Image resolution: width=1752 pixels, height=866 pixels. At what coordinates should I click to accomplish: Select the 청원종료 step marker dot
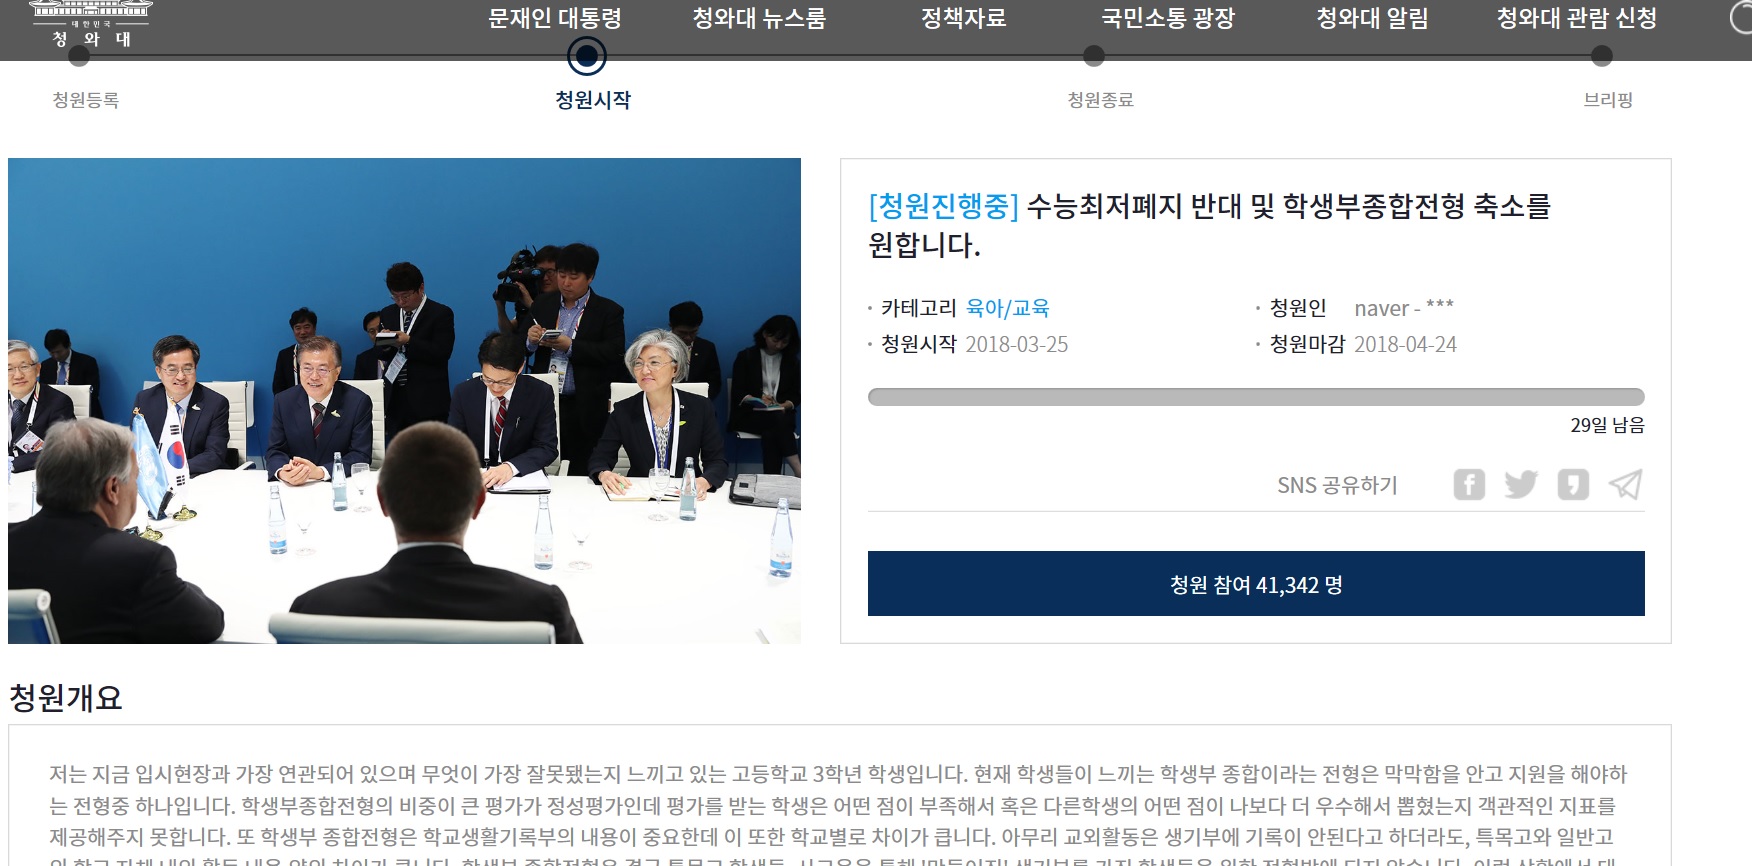pyautogui.click(x=1094, y=56)
